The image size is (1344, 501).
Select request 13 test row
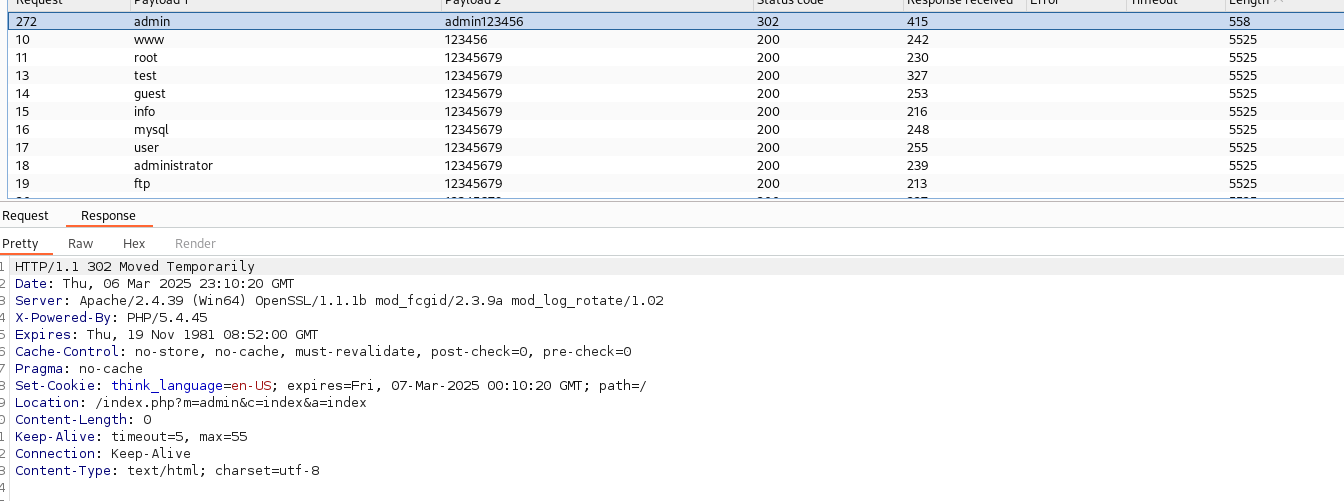point(145,76)
